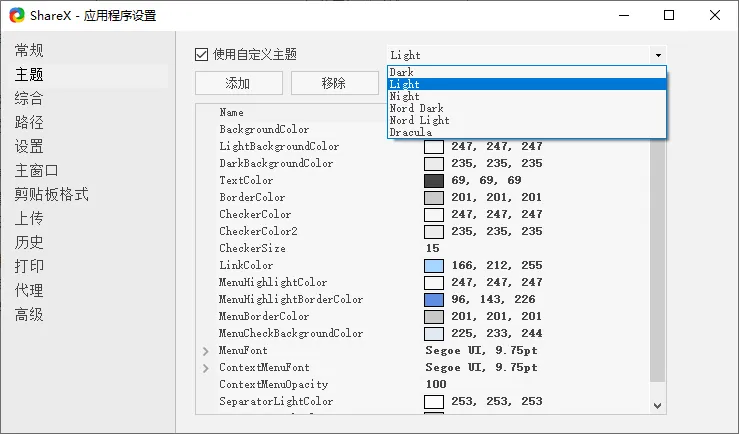Click the MenuCheckBackgroundColor value 225, 233, 244
Image resolution: width=739 pixels, height=434 pixels.
coord(497,333)
